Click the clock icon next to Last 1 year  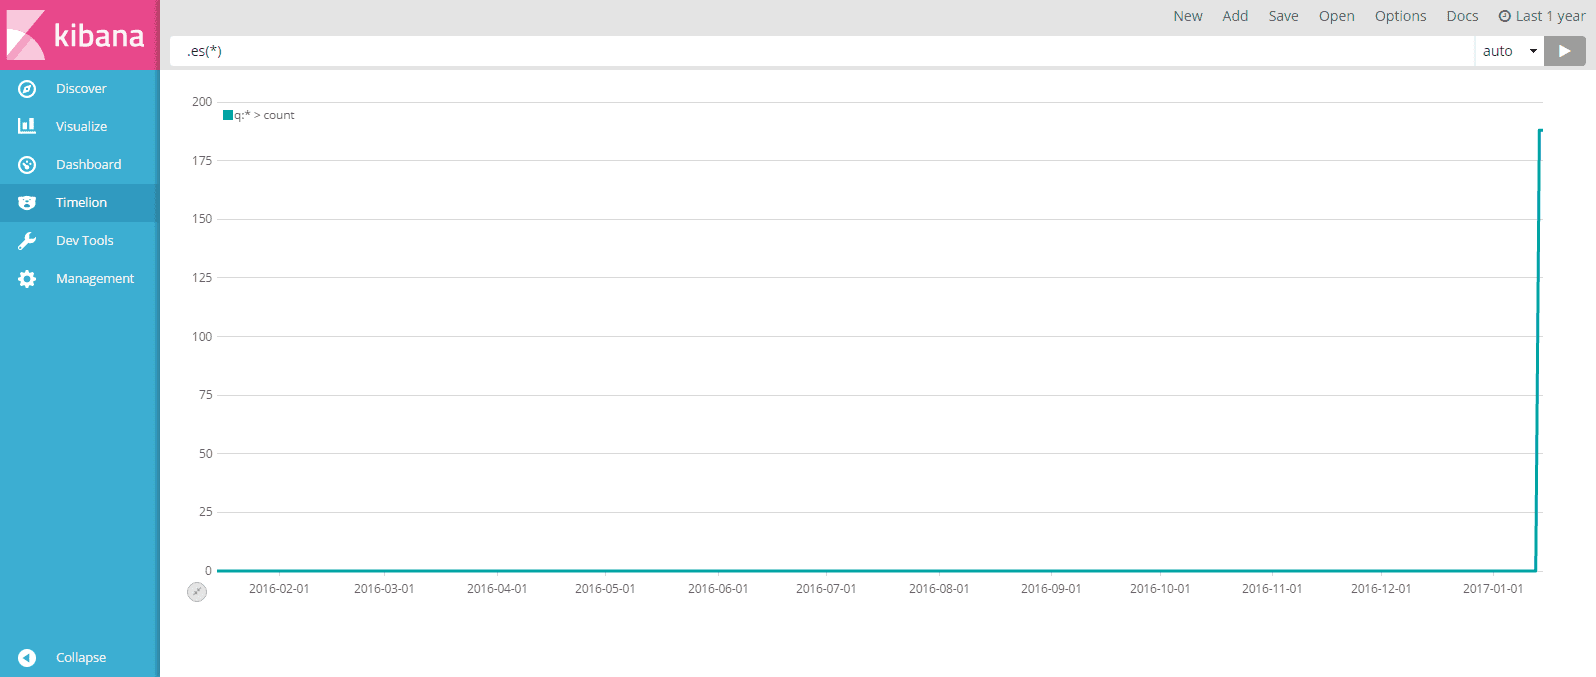pyautogui.click(x=1504, y=16)
